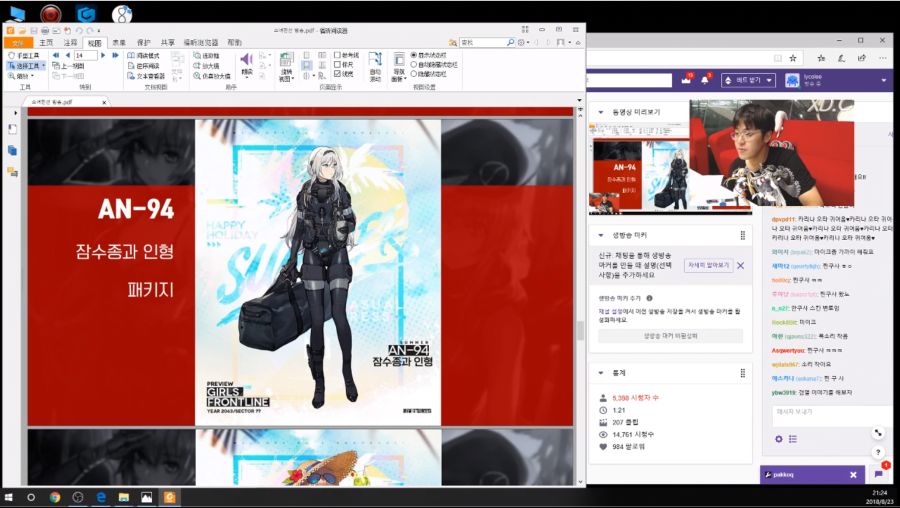The width and height of the screenshot is (900, 508).
Task: Add page to favorites star in Edge
Action: point(793,58)
